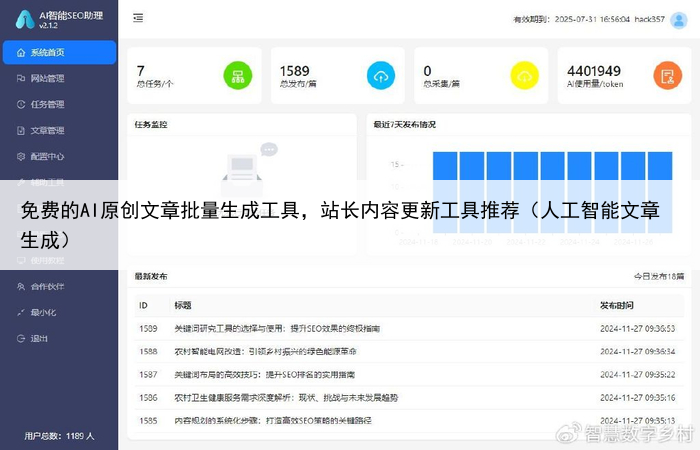Click 退出 to log out

(39, 338)
